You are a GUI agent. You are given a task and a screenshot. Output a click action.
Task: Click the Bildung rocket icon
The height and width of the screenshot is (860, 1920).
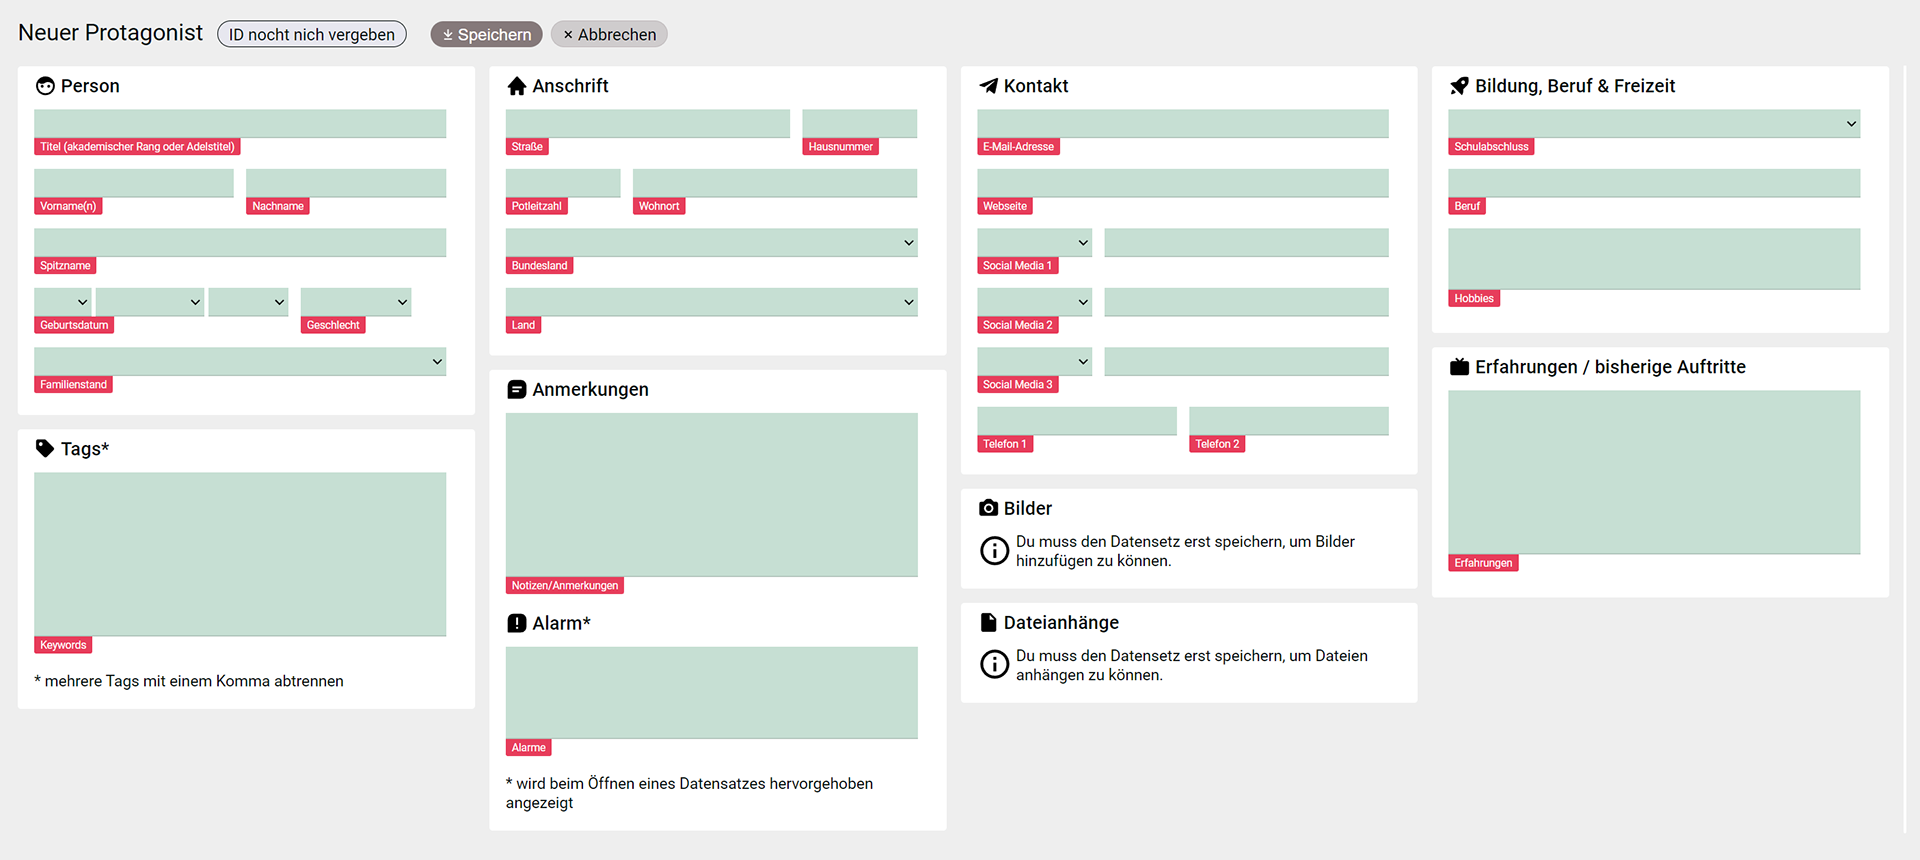1459,86
